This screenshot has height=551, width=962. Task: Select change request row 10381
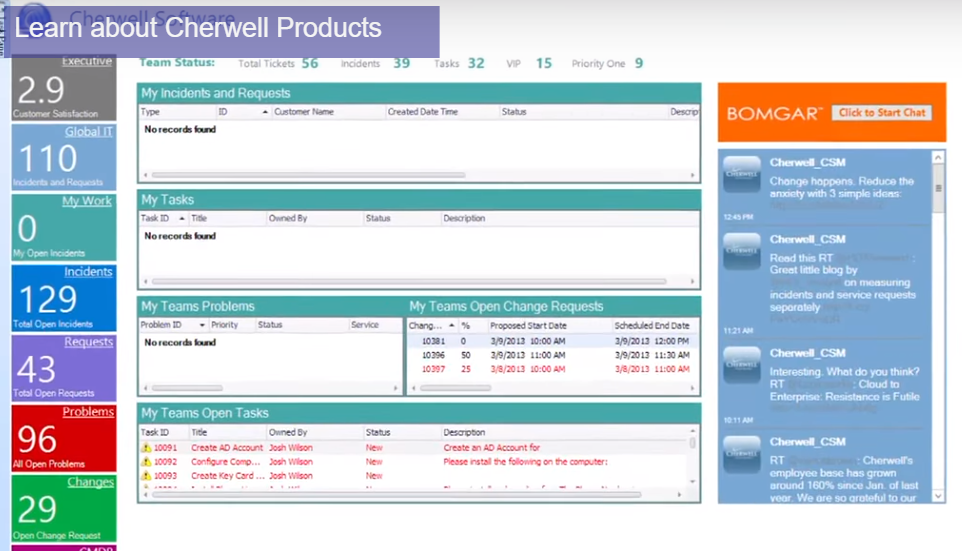552,341
